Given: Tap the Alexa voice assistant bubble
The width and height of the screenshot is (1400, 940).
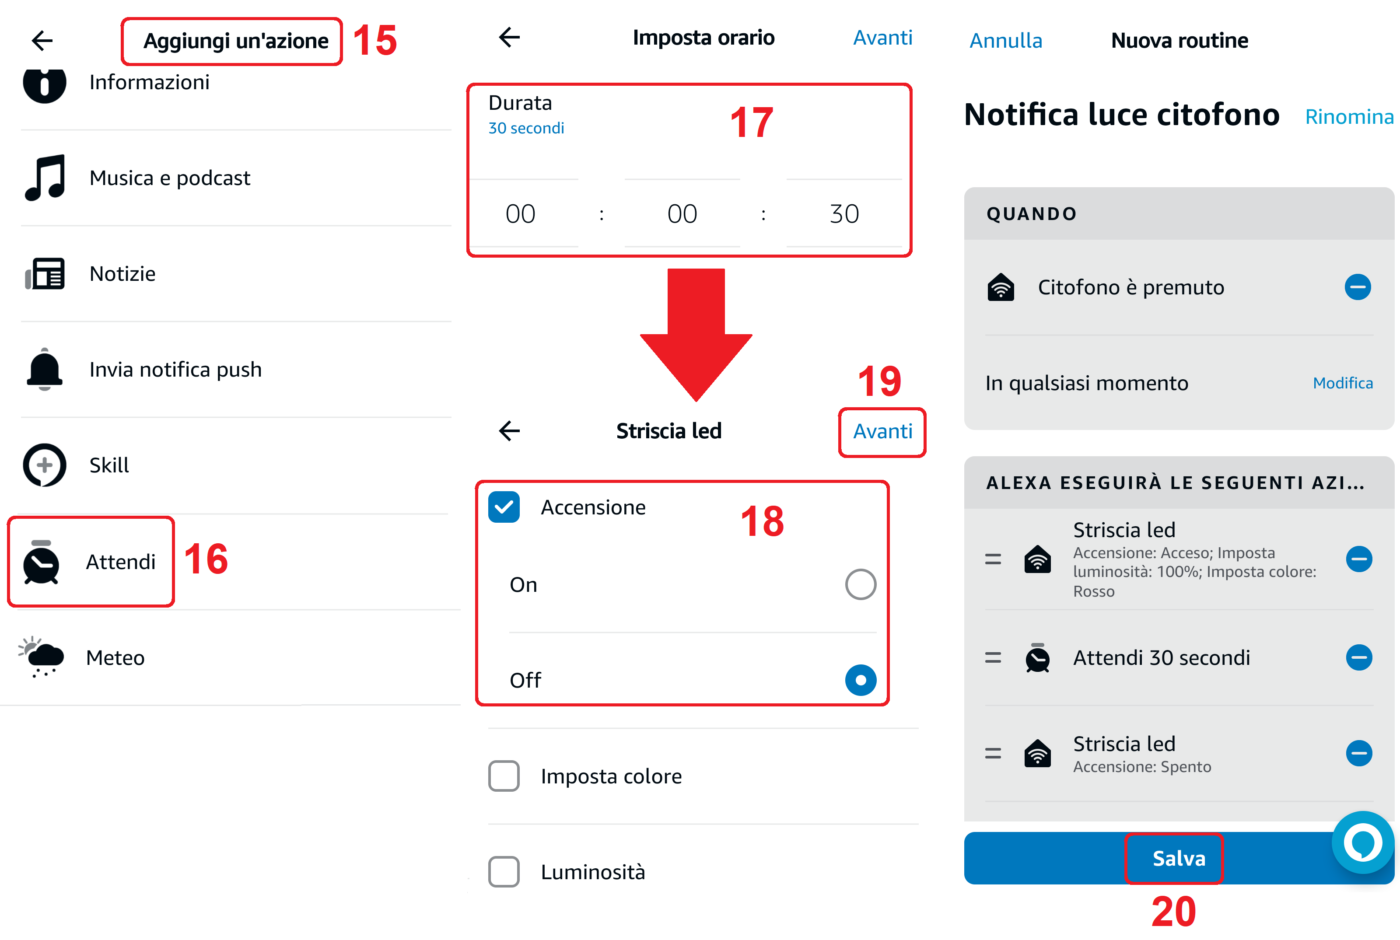Looking at the screenshot, I should [1362, 842].
